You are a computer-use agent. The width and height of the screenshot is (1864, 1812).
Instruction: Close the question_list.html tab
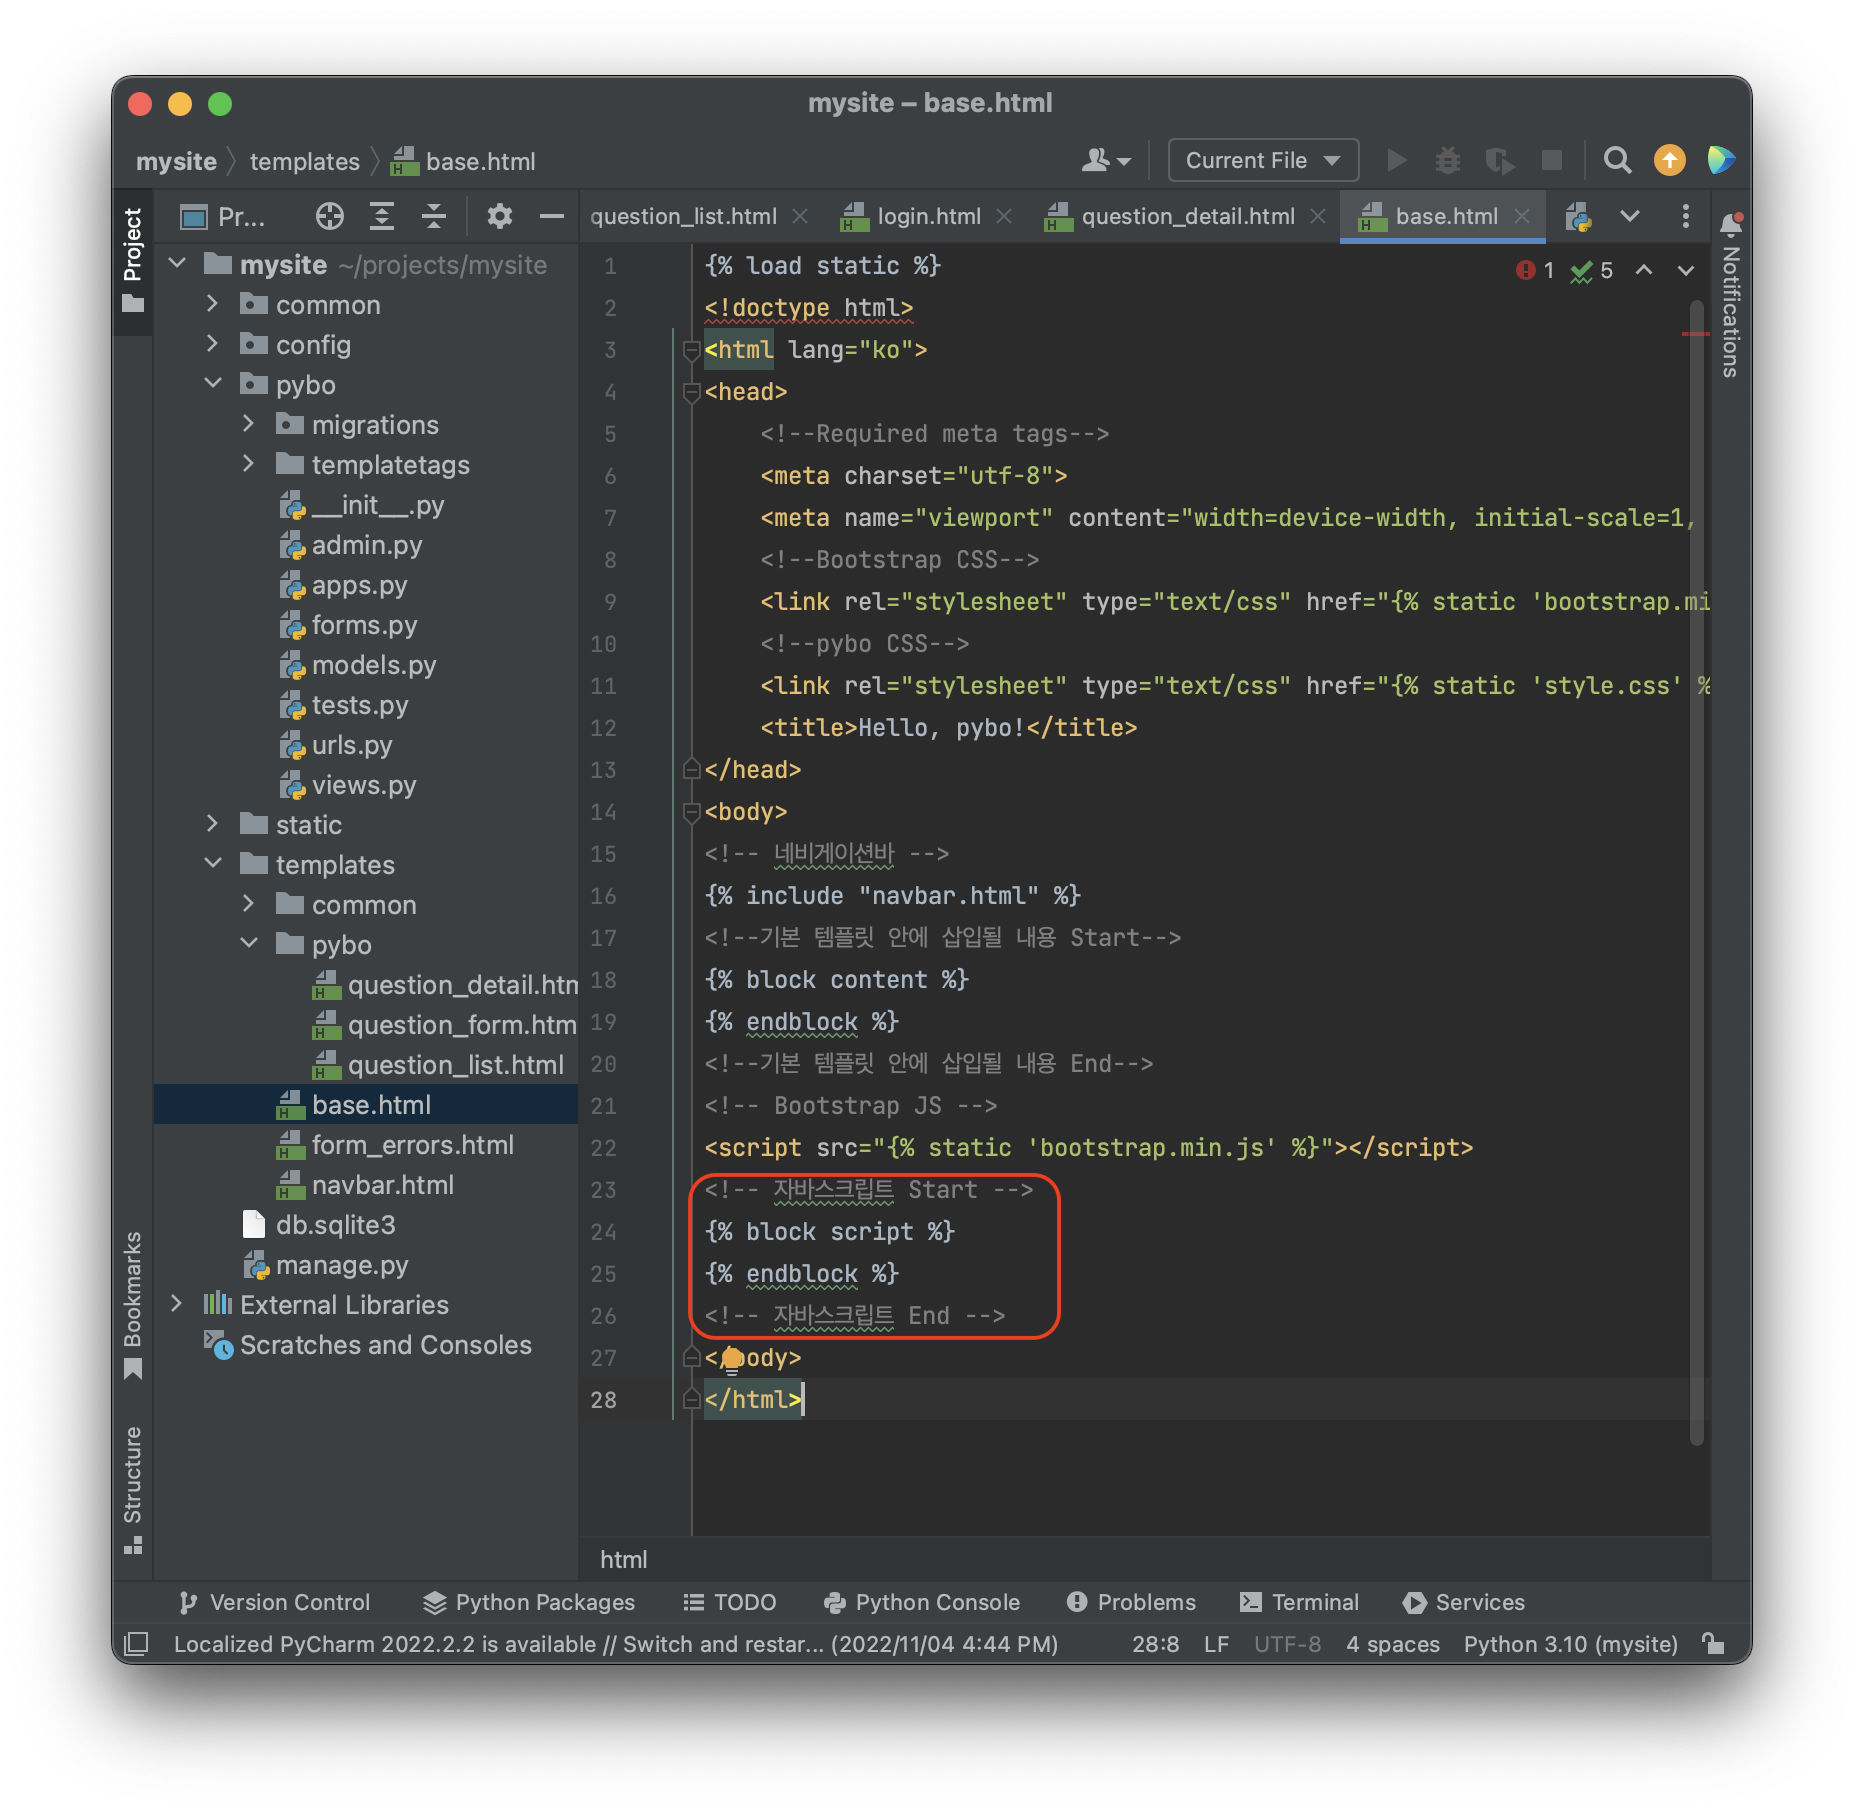(x=800, y=216)
